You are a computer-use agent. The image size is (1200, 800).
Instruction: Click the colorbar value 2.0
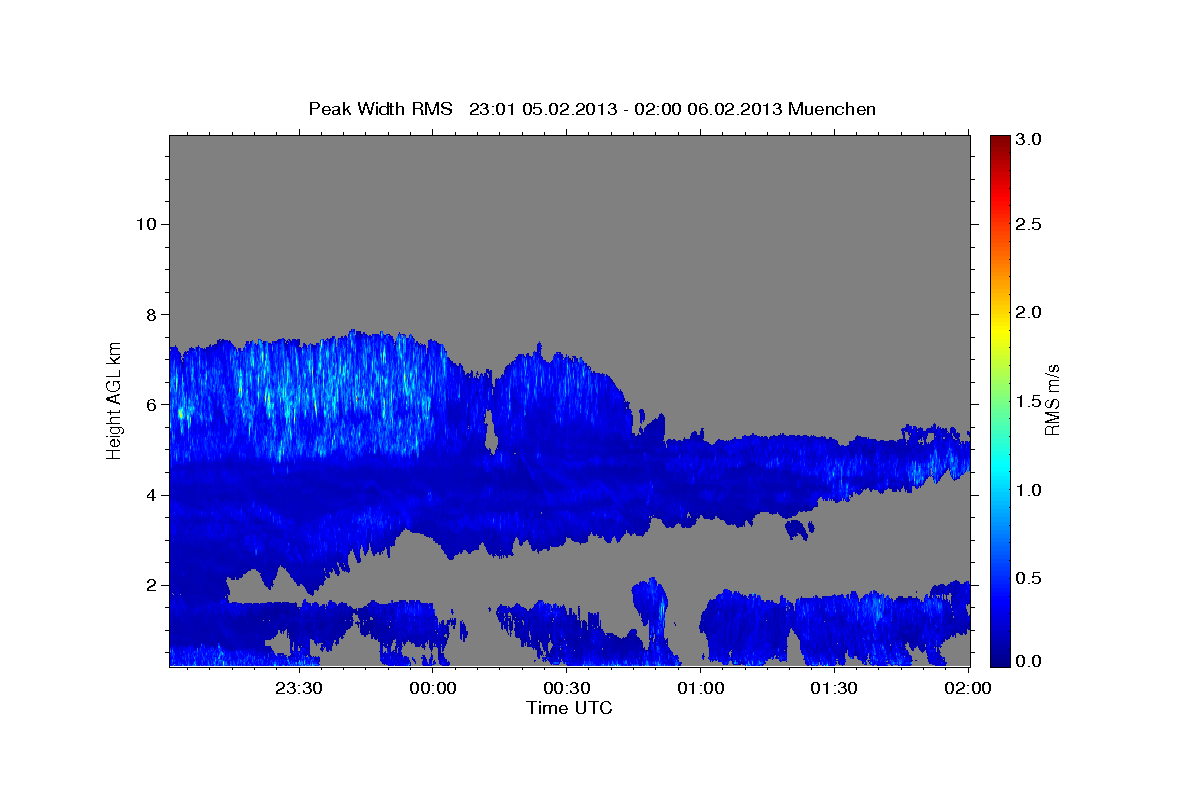pos(1030,312)
